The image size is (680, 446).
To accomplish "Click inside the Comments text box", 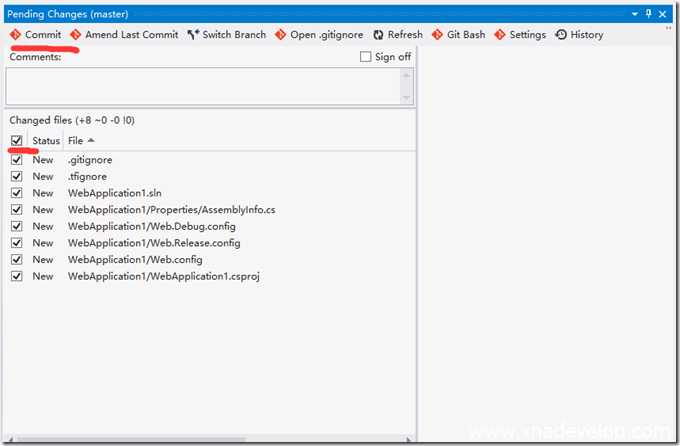I will [200, 85].
